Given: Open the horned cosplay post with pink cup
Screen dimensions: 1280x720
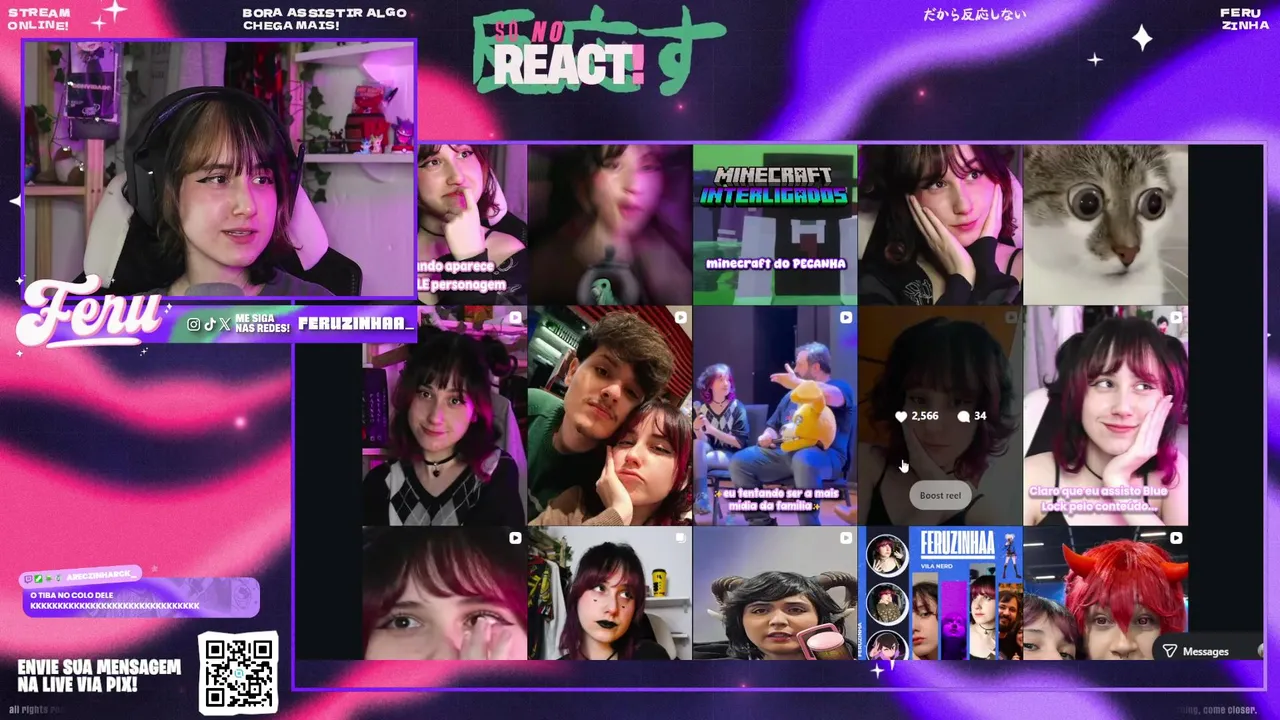Looking at the screenshot, I should click(x=775, y=593).
